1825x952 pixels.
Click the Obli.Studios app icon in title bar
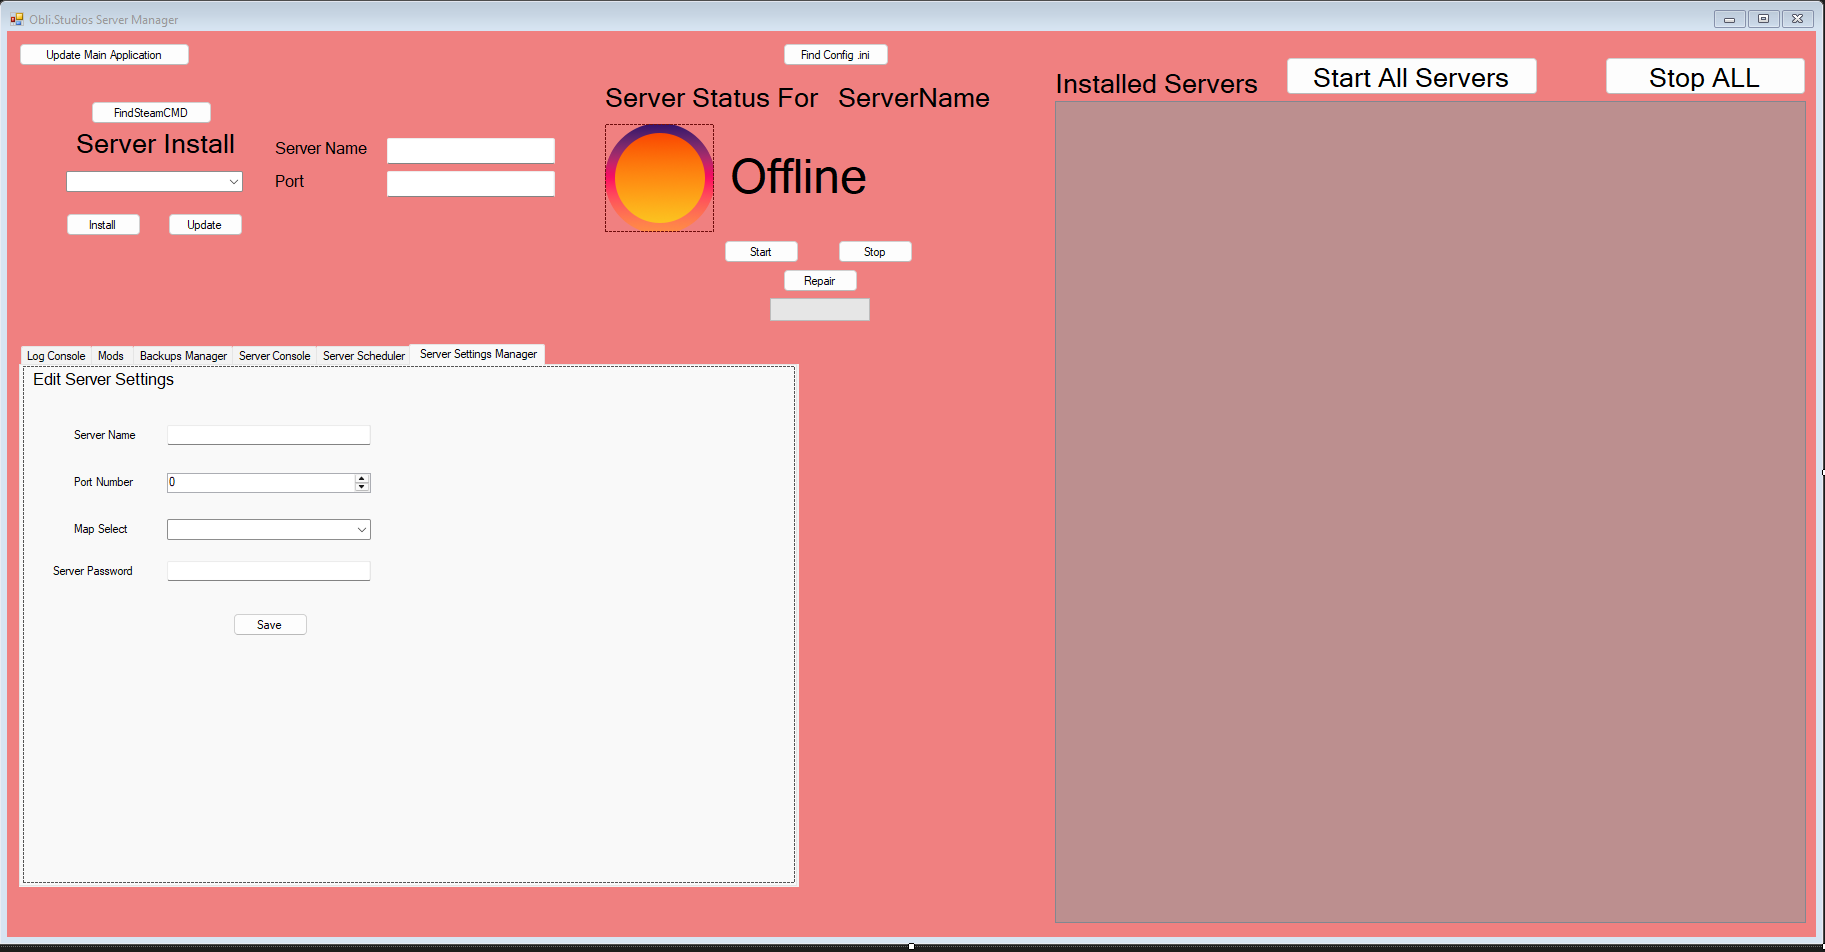[x=16, y=19]
